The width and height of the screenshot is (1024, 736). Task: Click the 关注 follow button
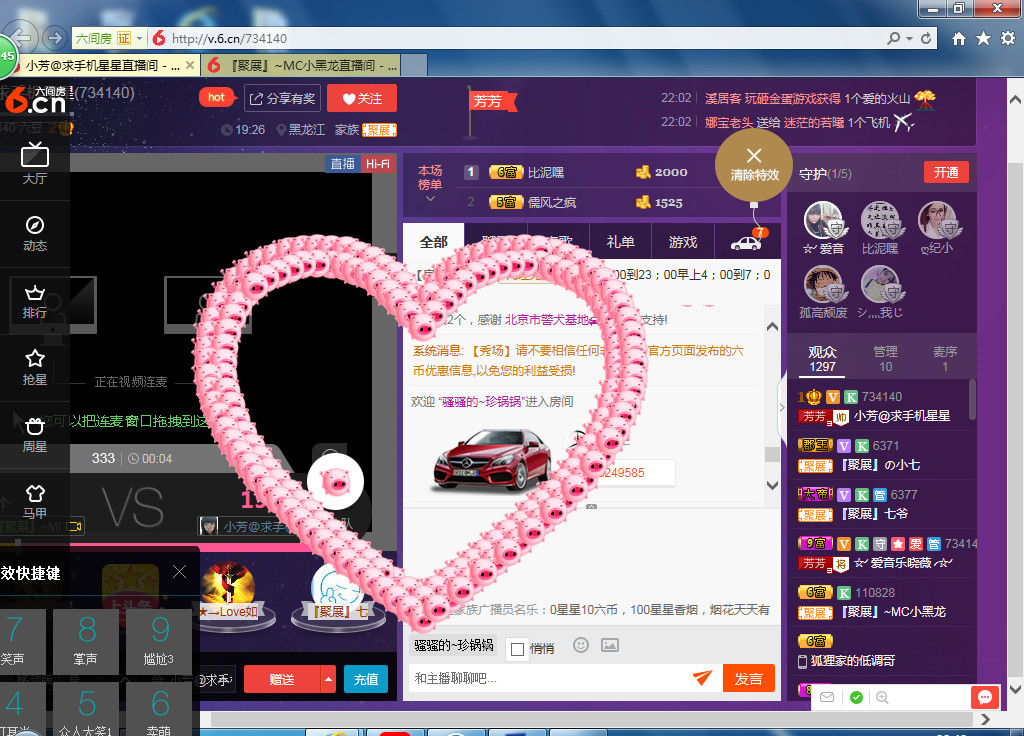tap(362, 99)
